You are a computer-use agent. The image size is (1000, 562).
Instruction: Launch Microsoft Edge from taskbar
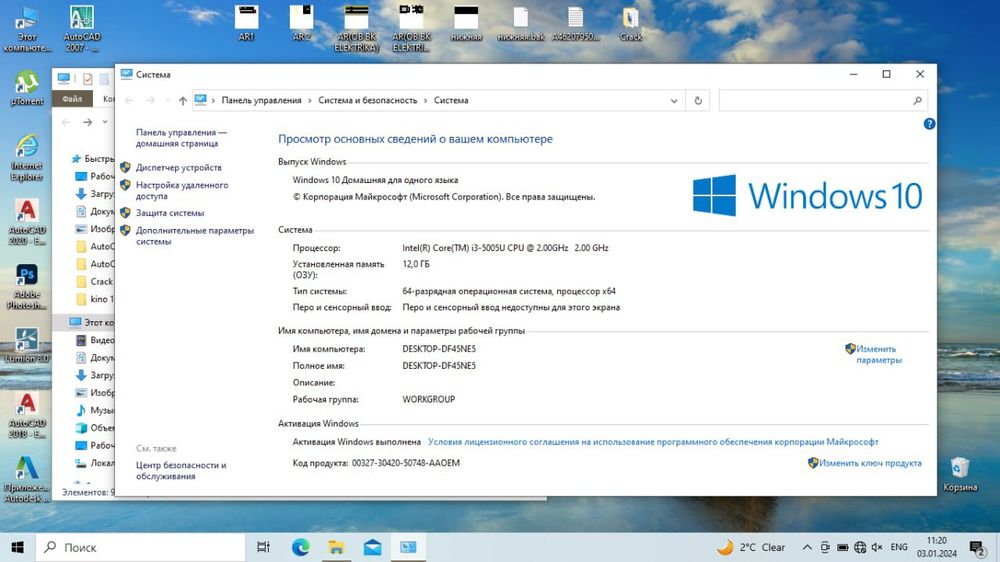(300, 547)
